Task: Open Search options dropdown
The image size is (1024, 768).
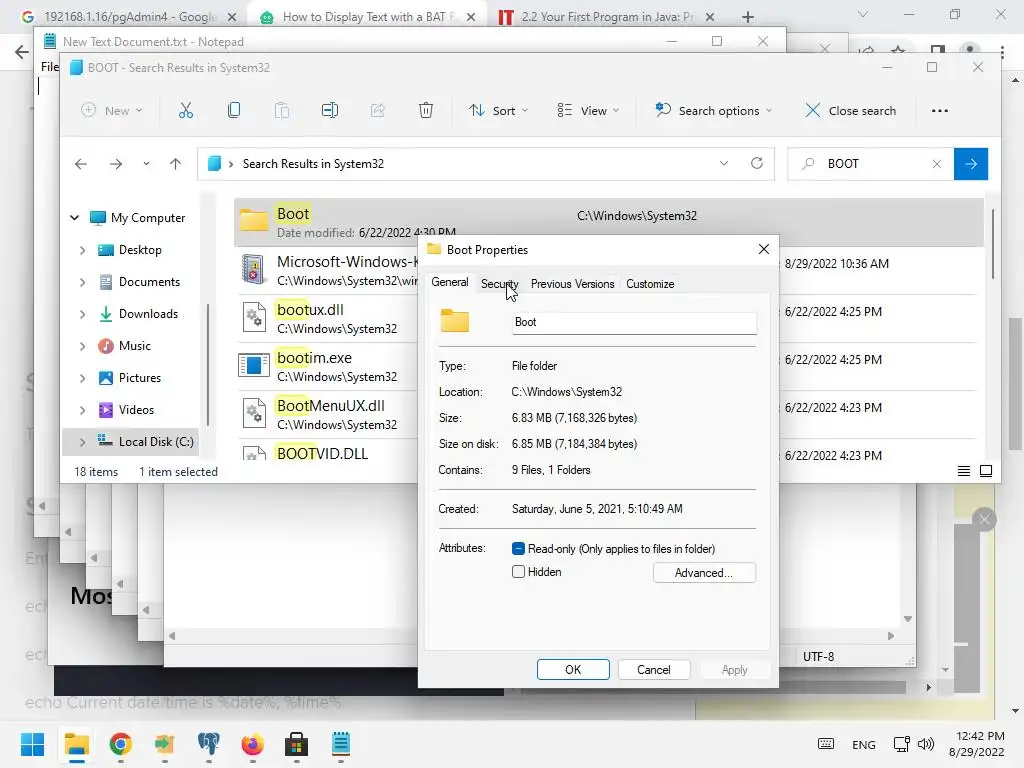Action: (713, 110)
